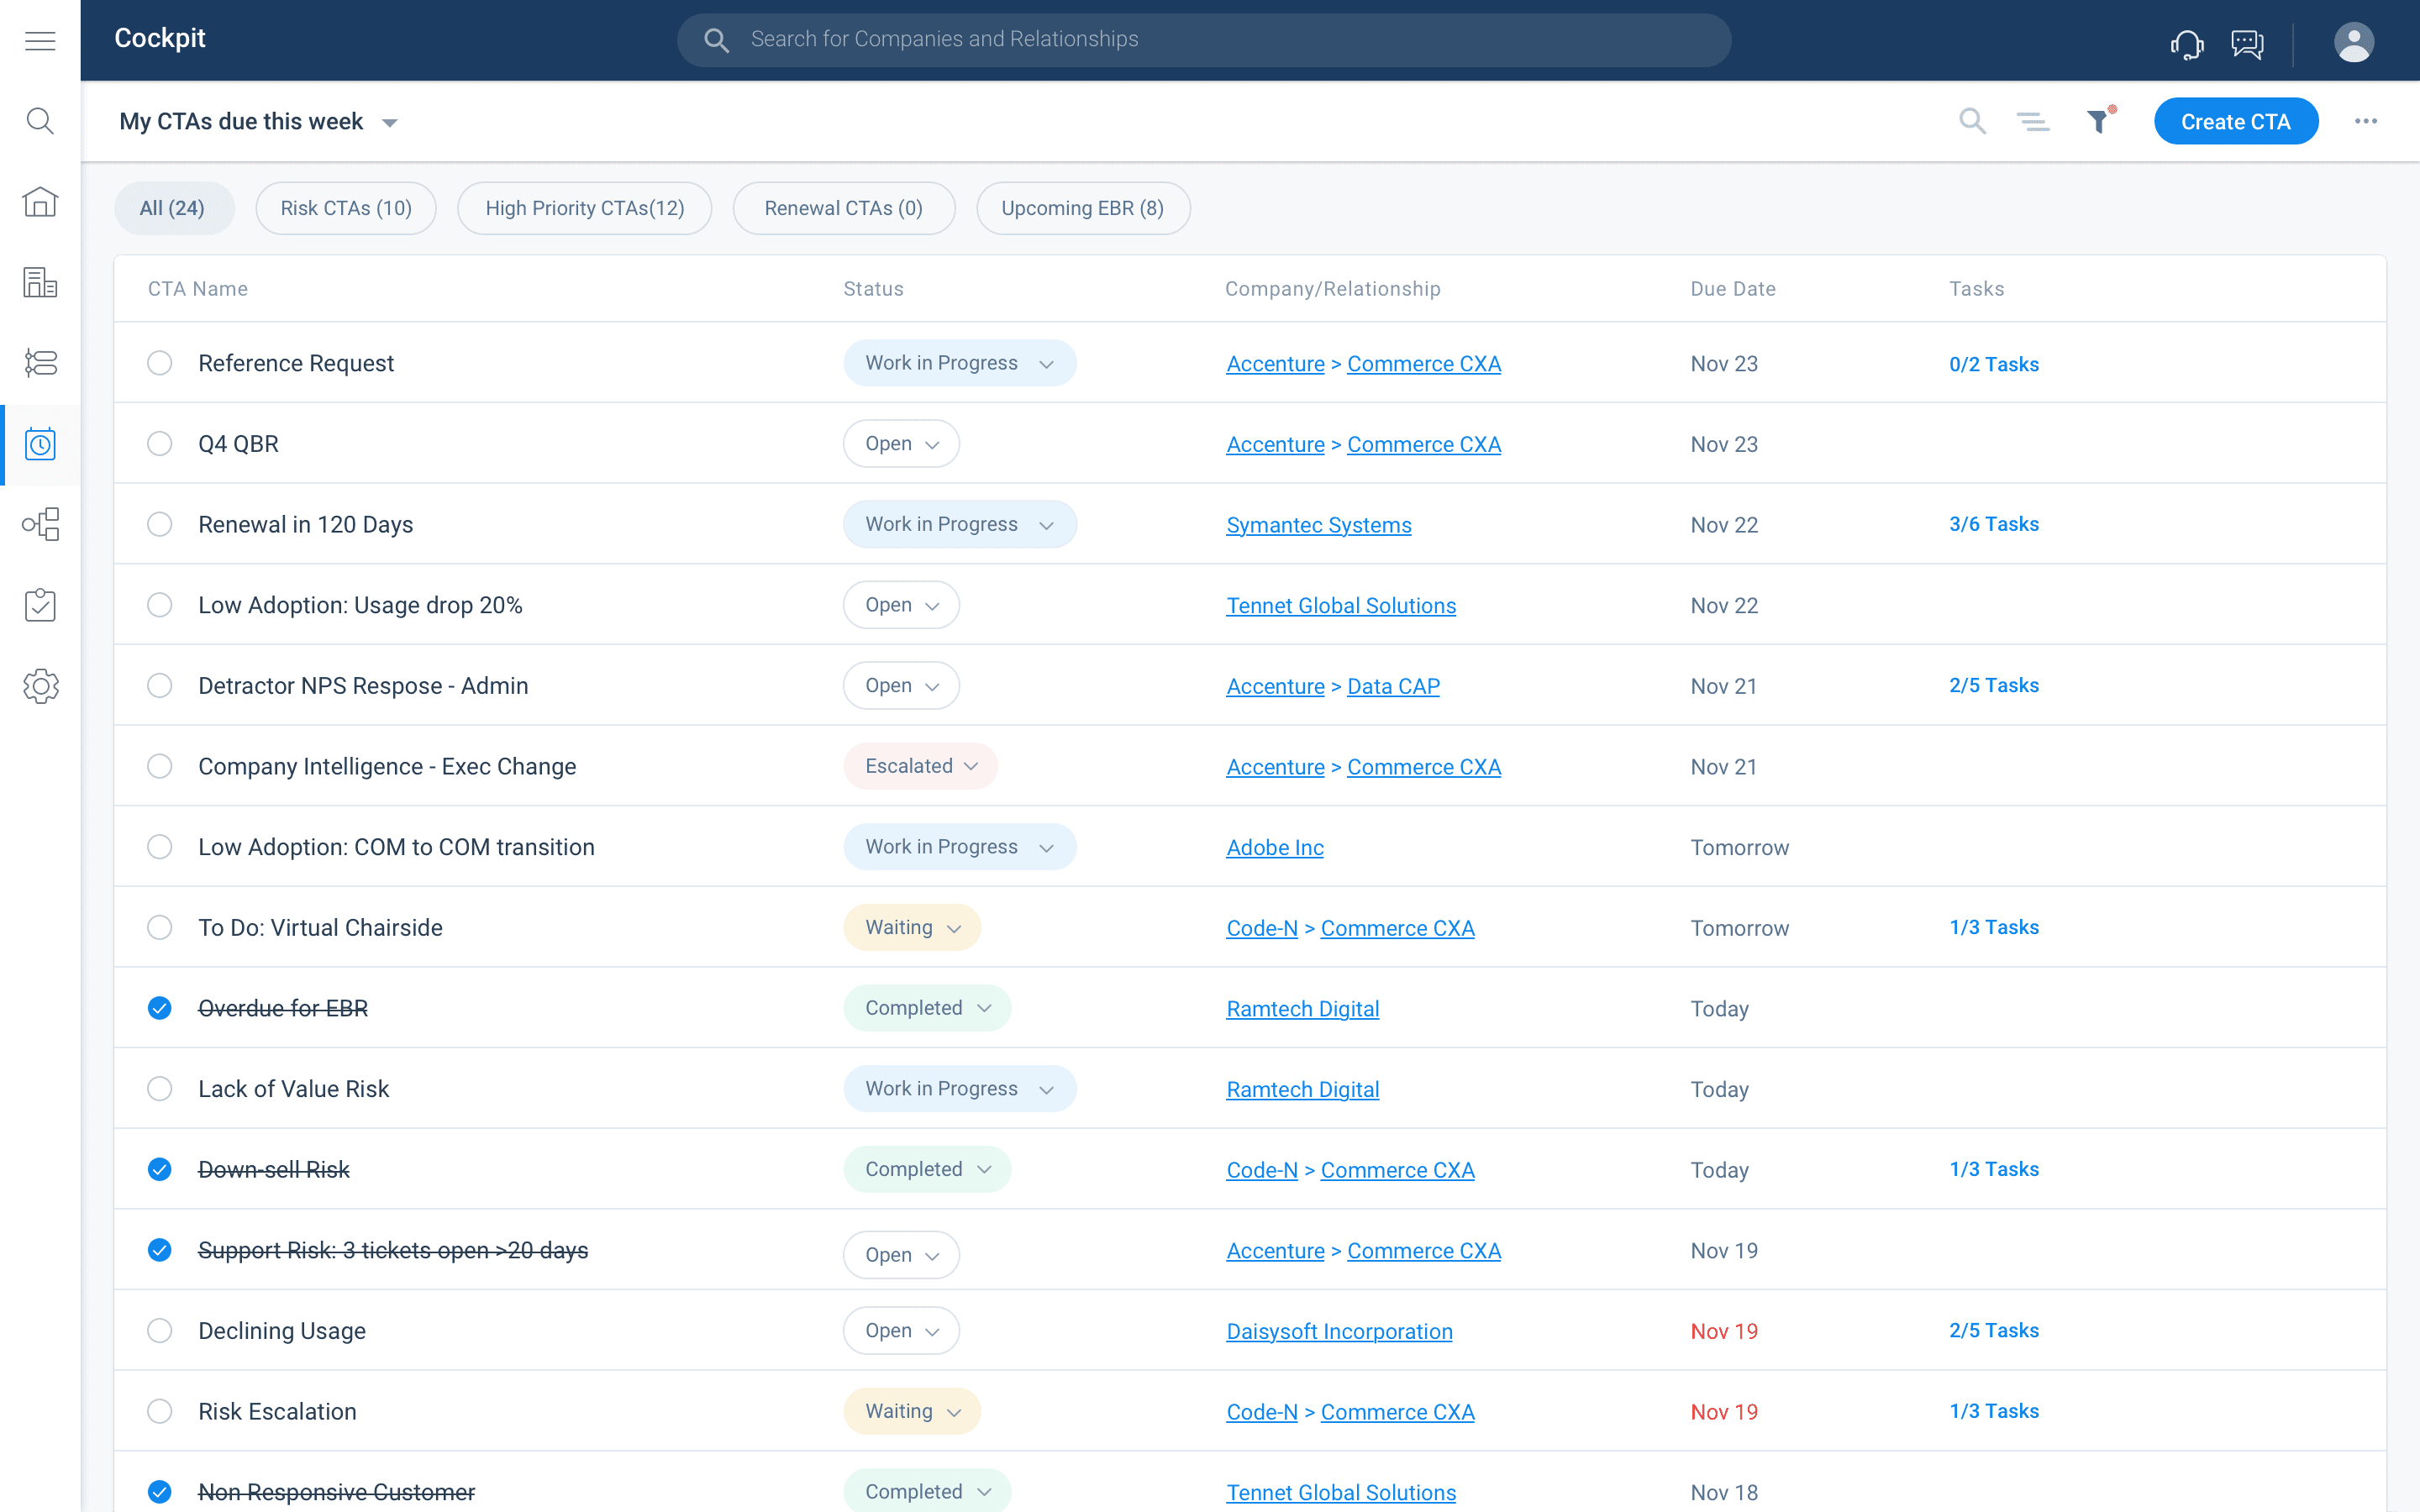Image resolution: width=2420 pixels, height=1512 pixels.
Task: Click the user profile avatar
Action: [2353, 42]
